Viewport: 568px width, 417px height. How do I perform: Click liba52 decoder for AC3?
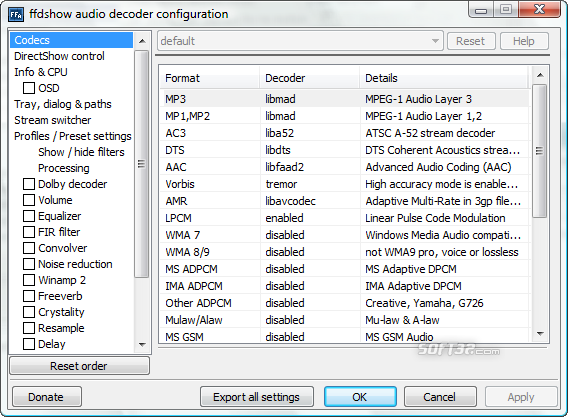point(280,133)
